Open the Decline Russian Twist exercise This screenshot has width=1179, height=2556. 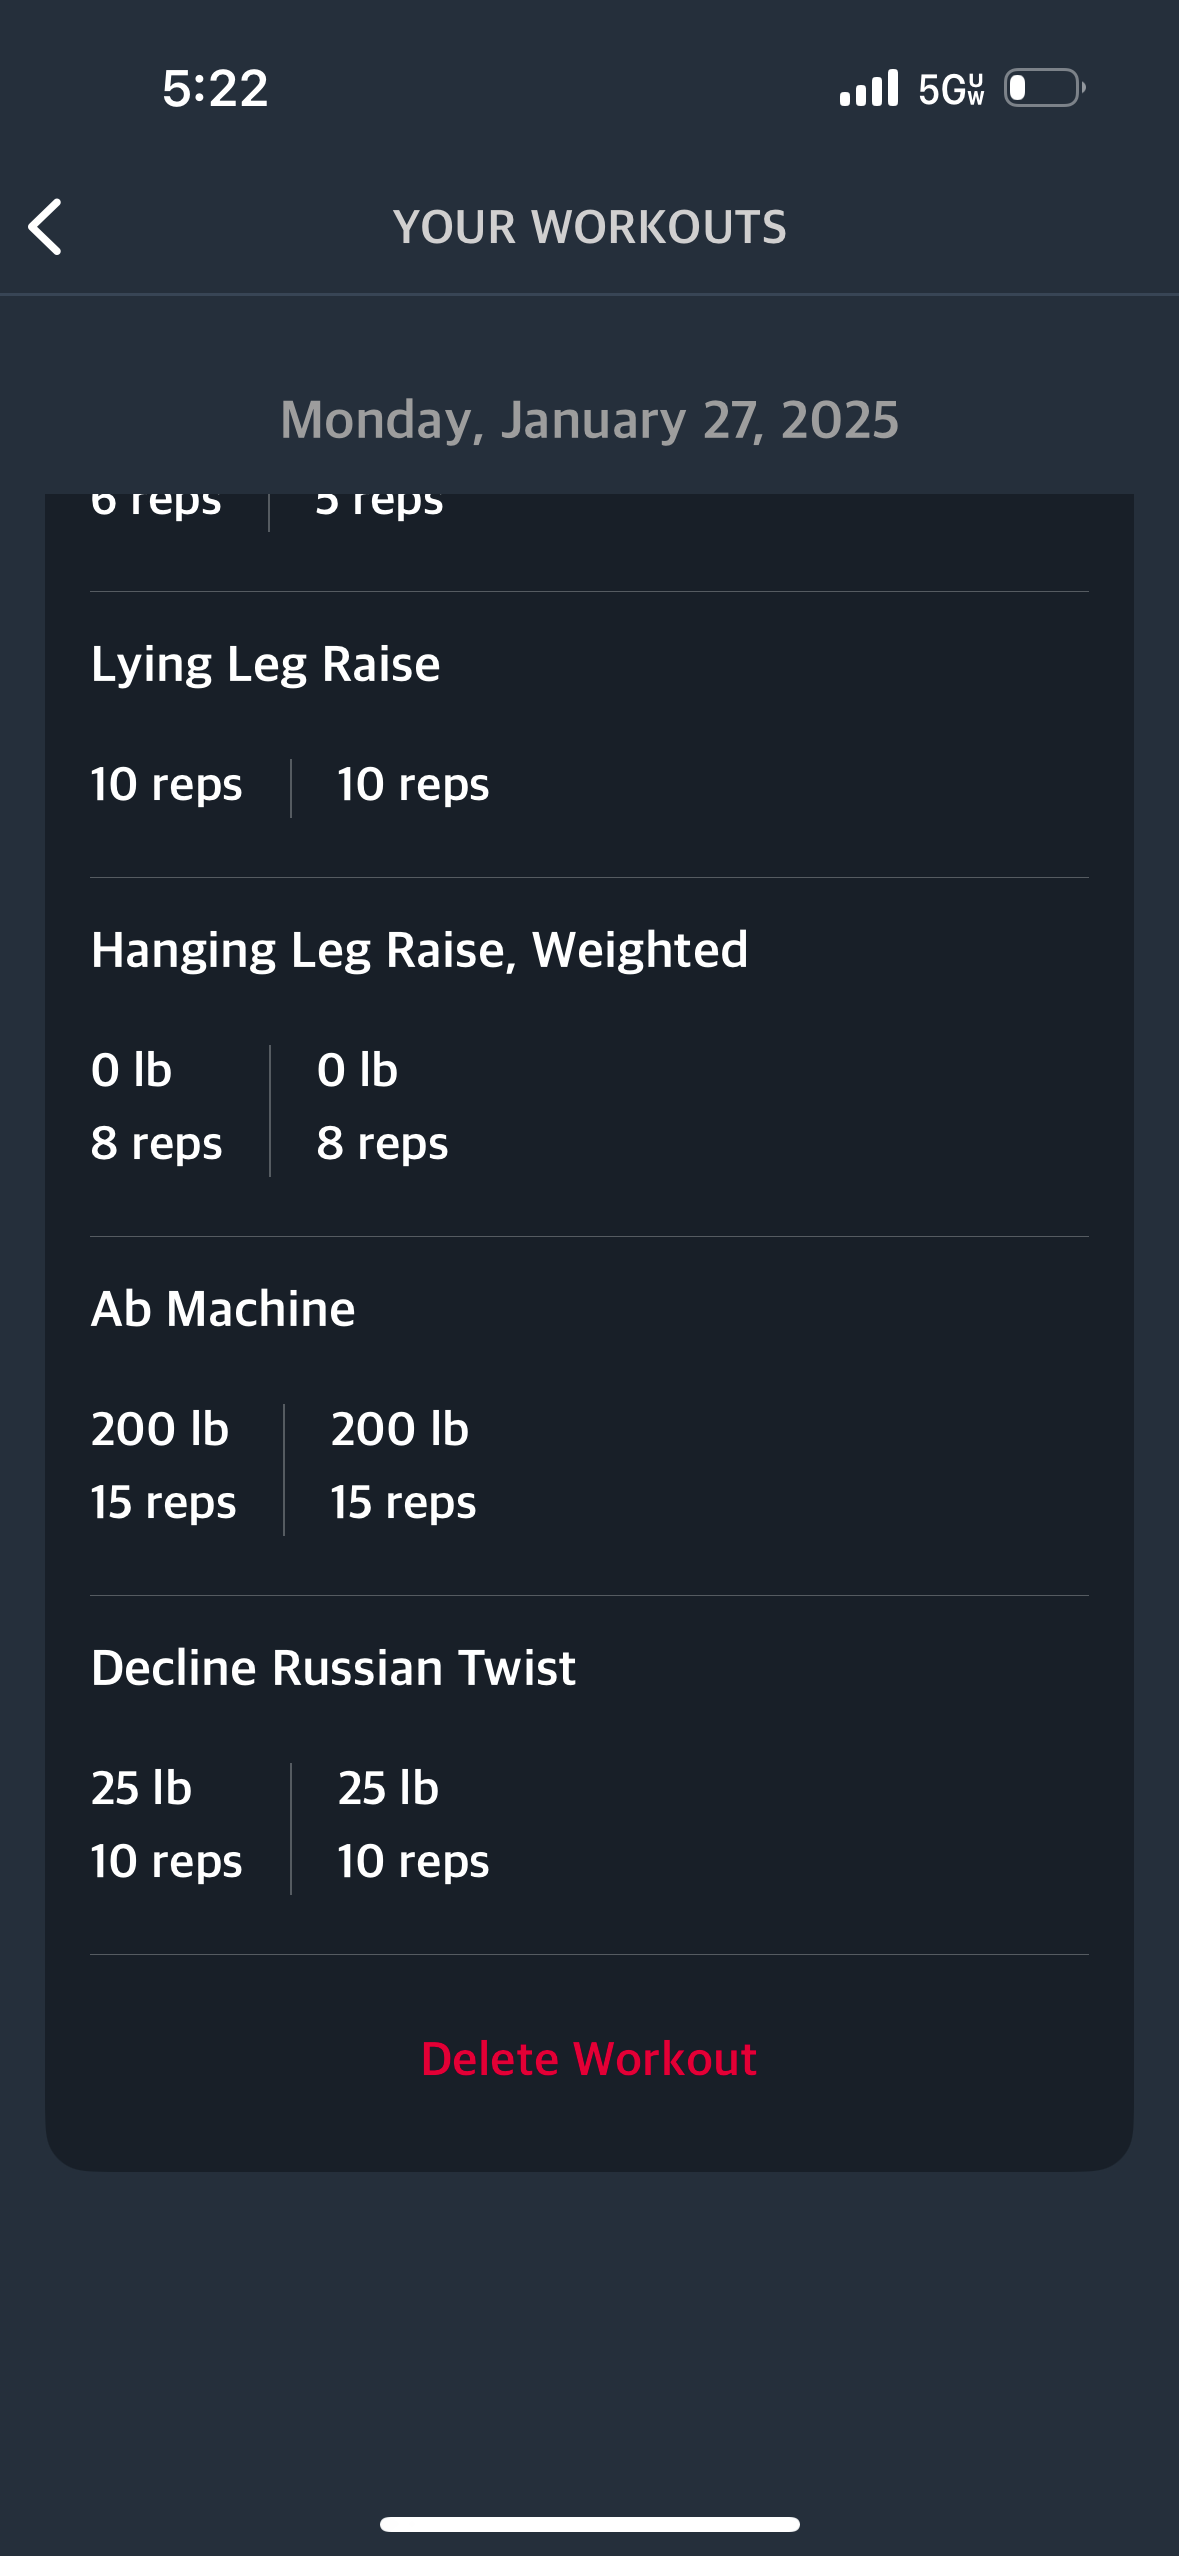[333, 1667]
